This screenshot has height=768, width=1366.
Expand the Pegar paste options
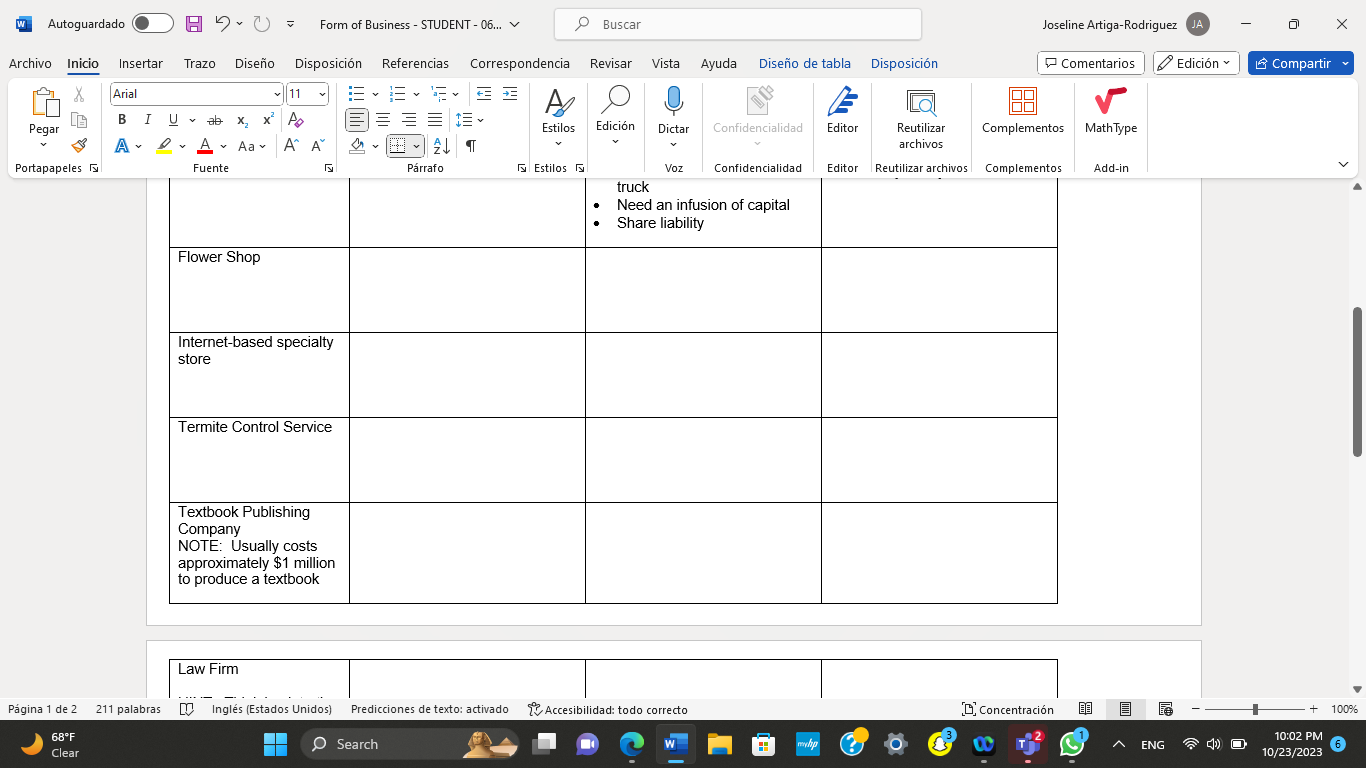coord(44,145)
